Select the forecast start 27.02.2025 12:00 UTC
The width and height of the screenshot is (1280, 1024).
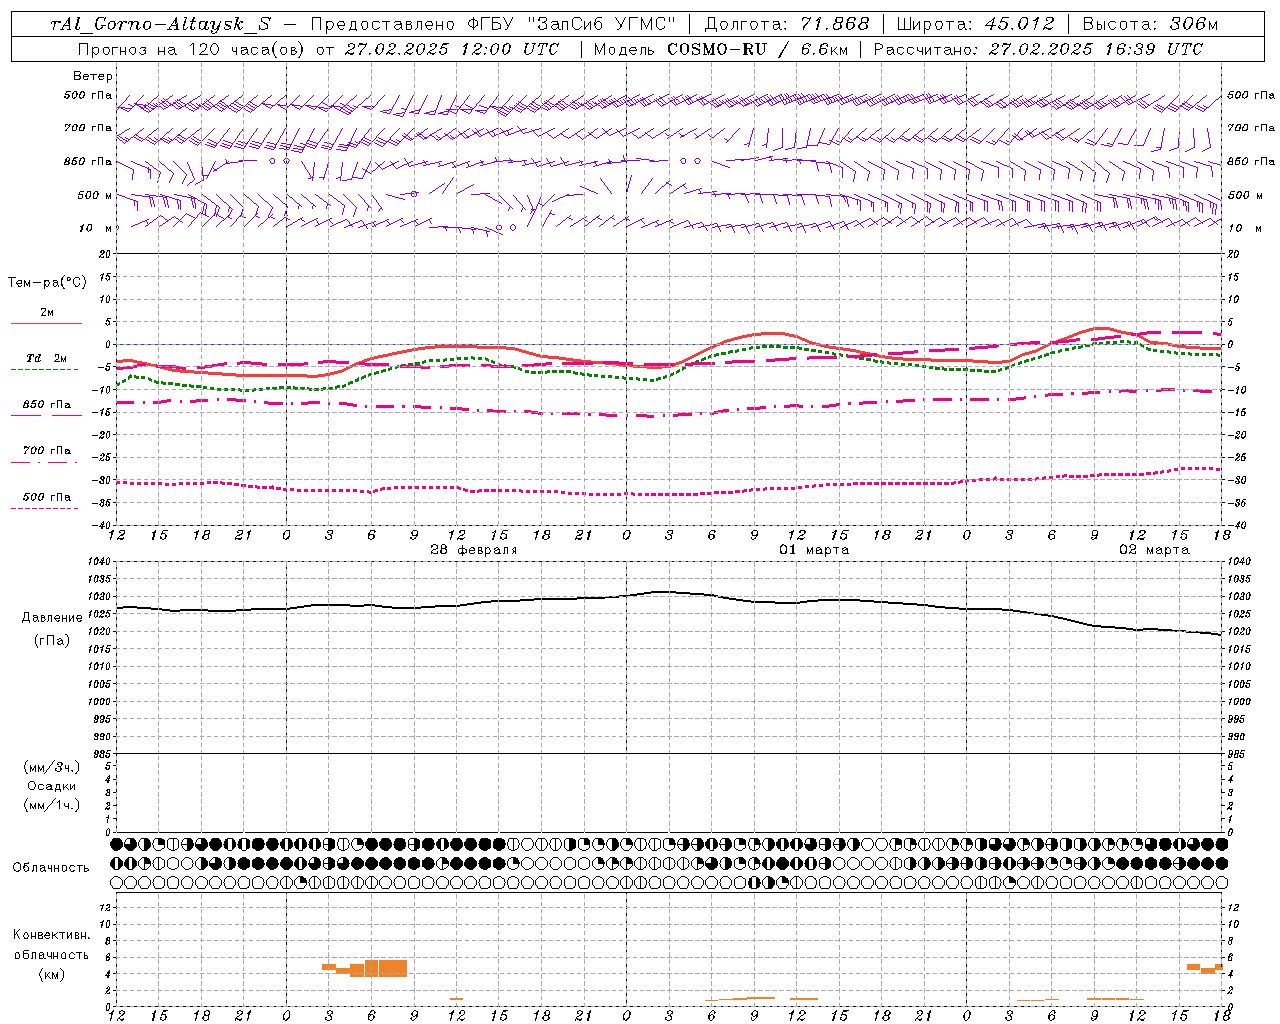point(452,49)
